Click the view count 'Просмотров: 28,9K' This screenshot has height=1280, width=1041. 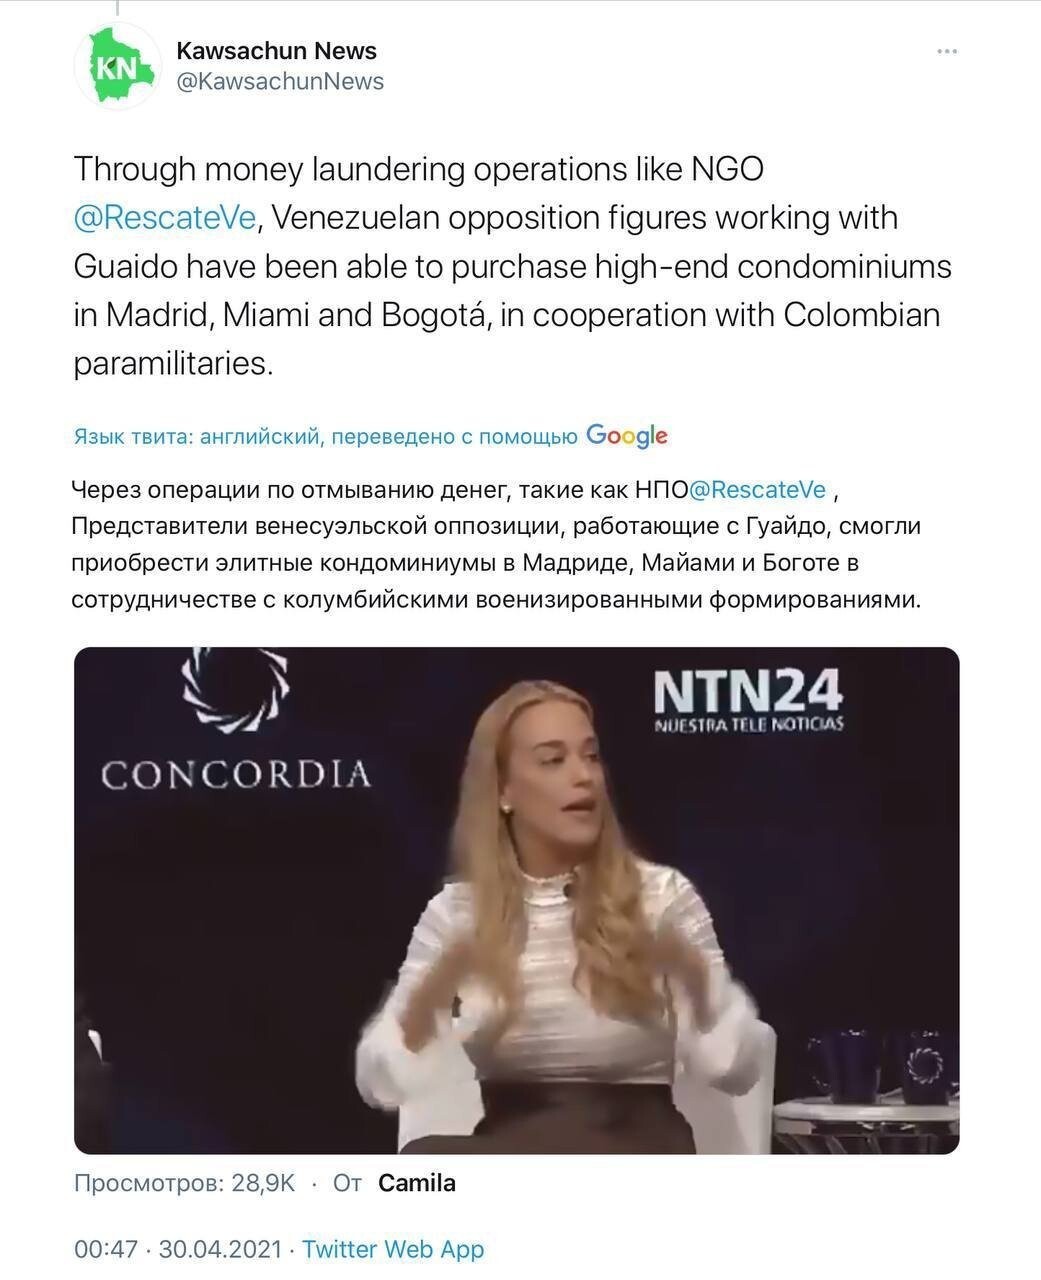click(x=185, y=1183)
